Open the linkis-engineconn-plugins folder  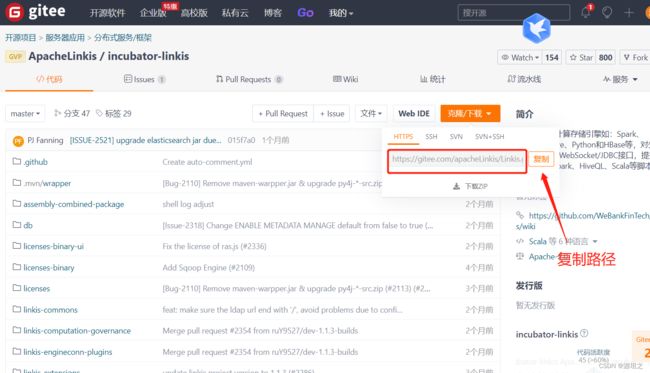[68, 352]
